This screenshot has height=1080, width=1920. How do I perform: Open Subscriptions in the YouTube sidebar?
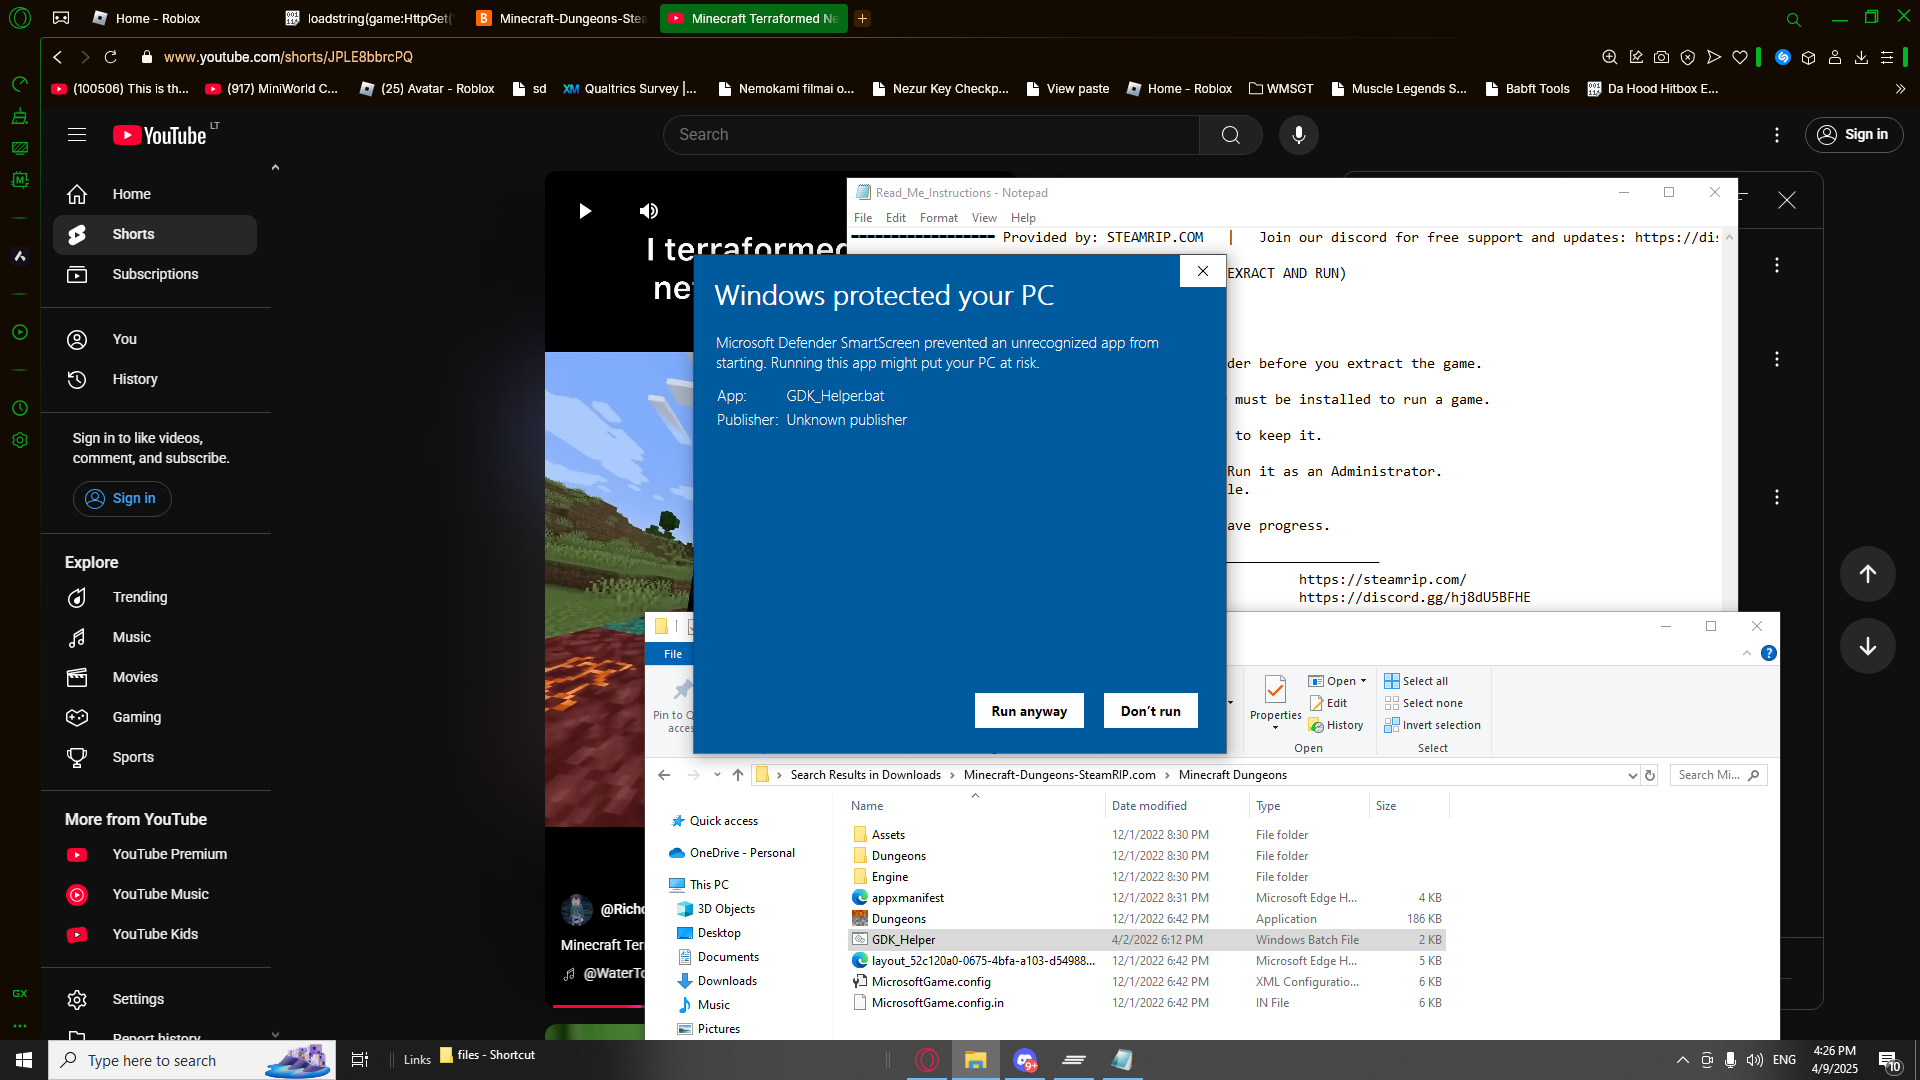point(155,274)
